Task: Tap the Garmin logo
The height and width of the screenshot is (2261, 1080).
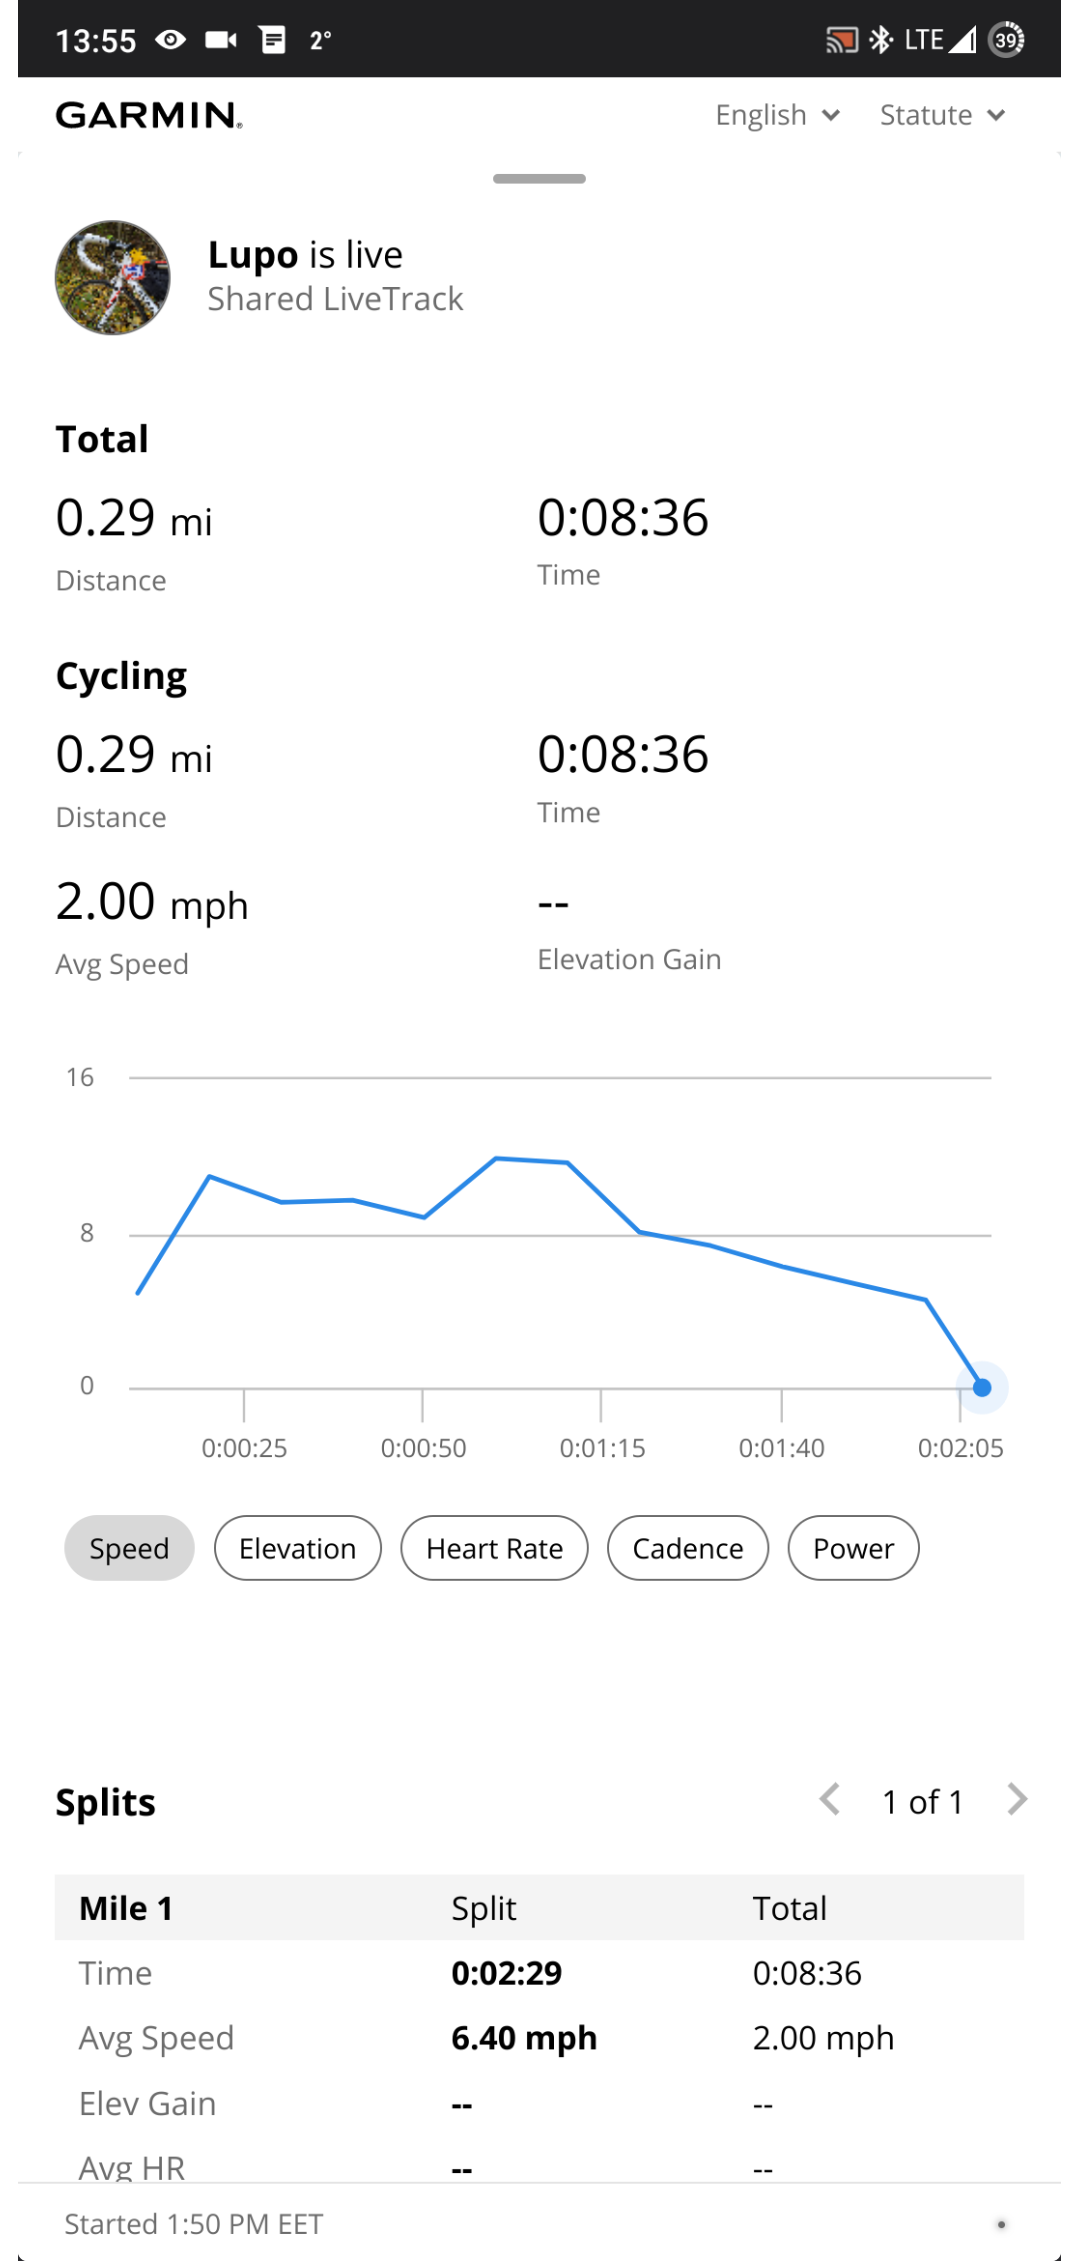Action: [x=149, y=116]
